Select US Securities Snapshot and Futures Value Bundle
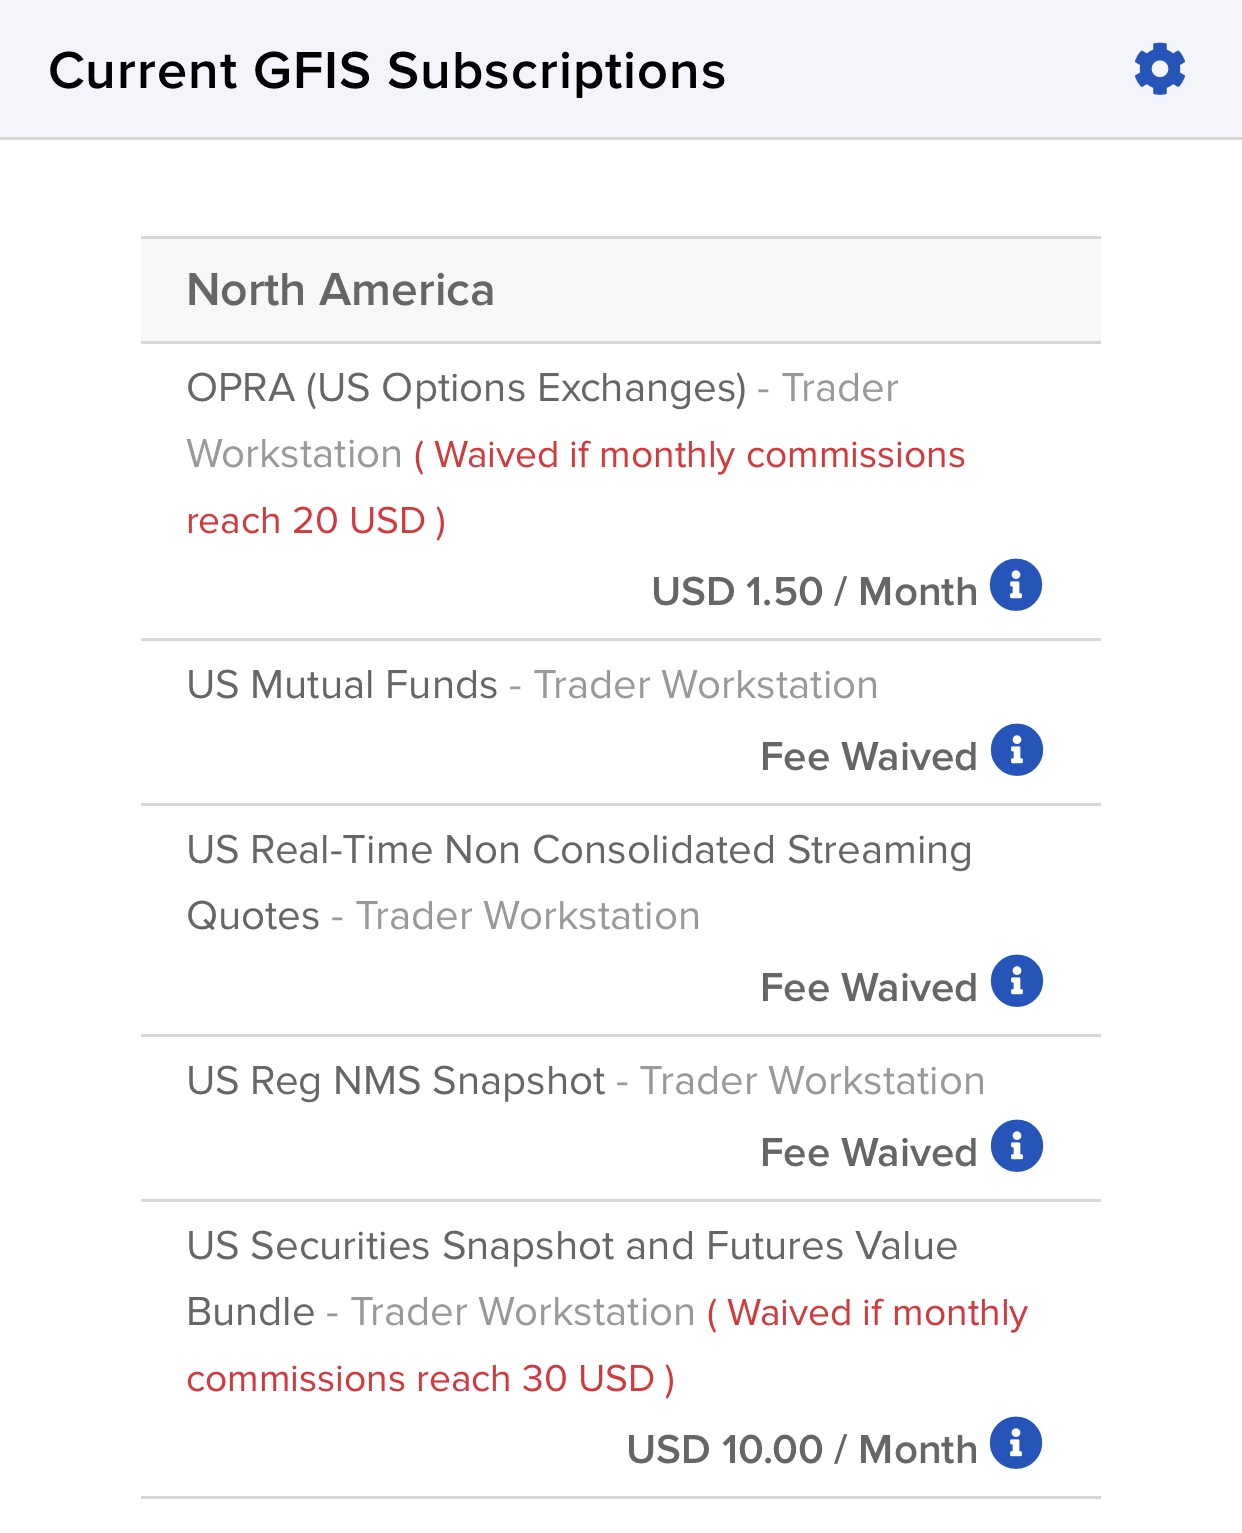The height and width of the screenshot is (1533, 1242). pos(621,1349)
